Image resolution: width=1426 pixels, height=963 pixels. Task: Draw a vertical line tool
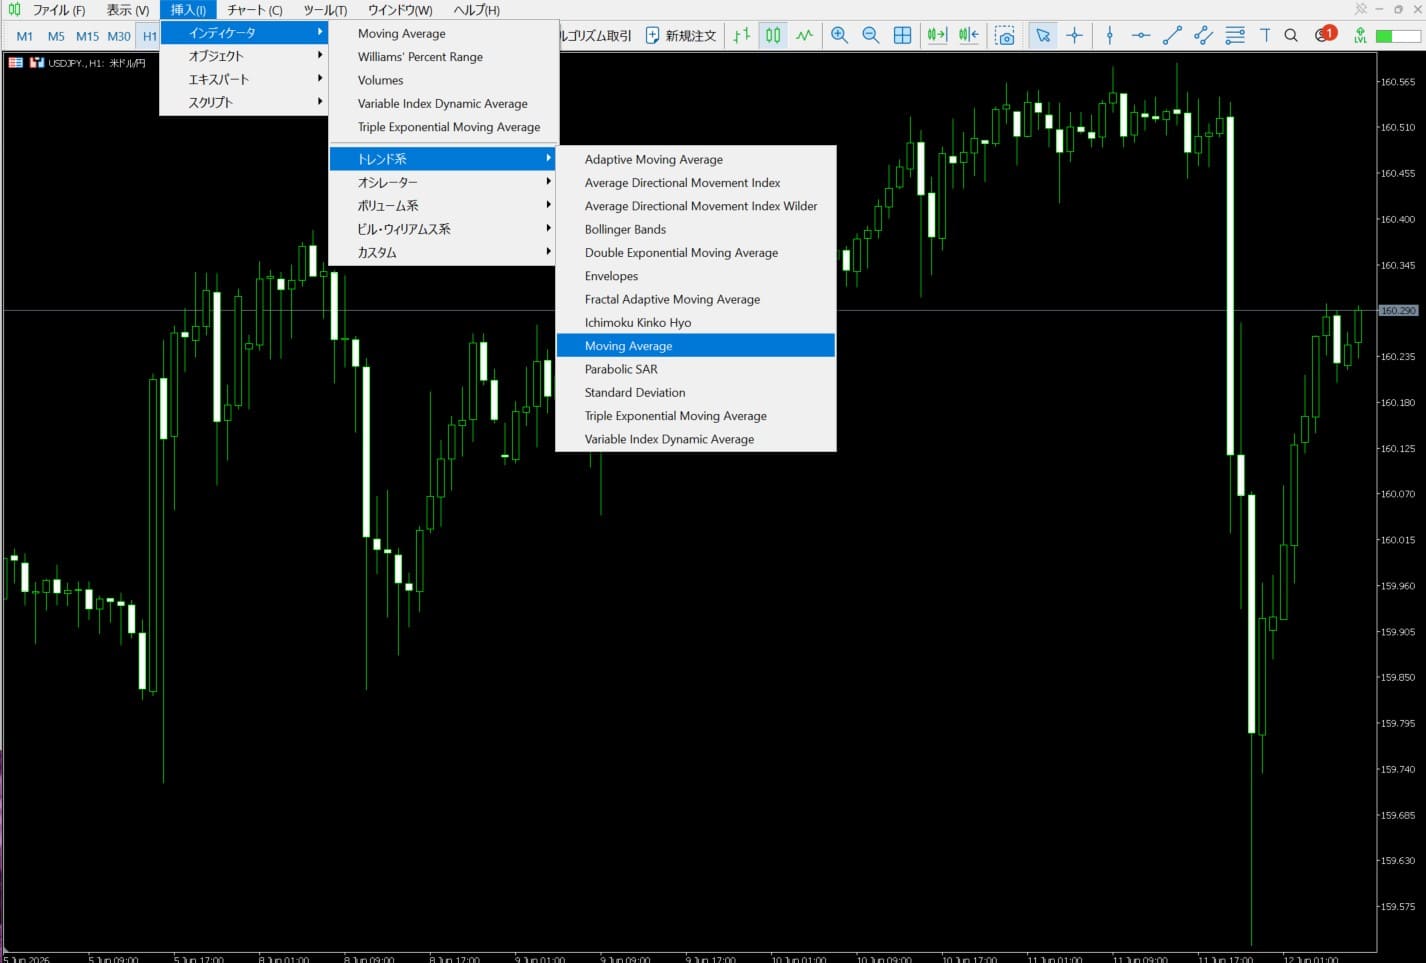click(x=1110, y=35)
